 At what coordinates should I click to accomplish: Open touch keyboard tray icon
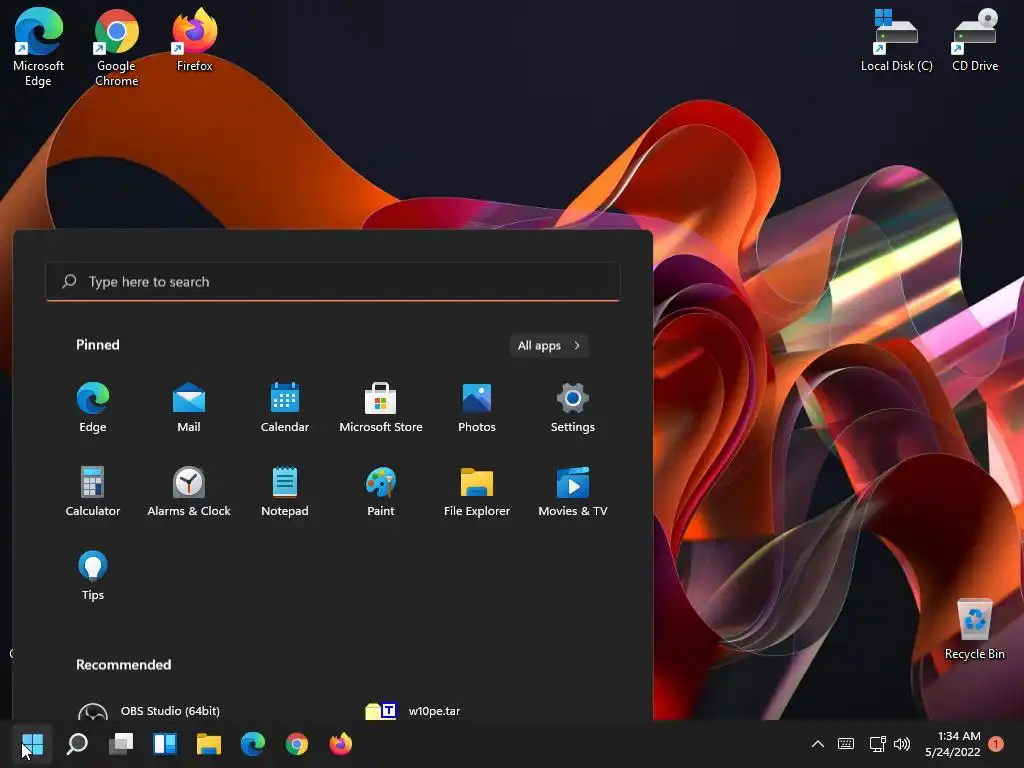point(846,744)
